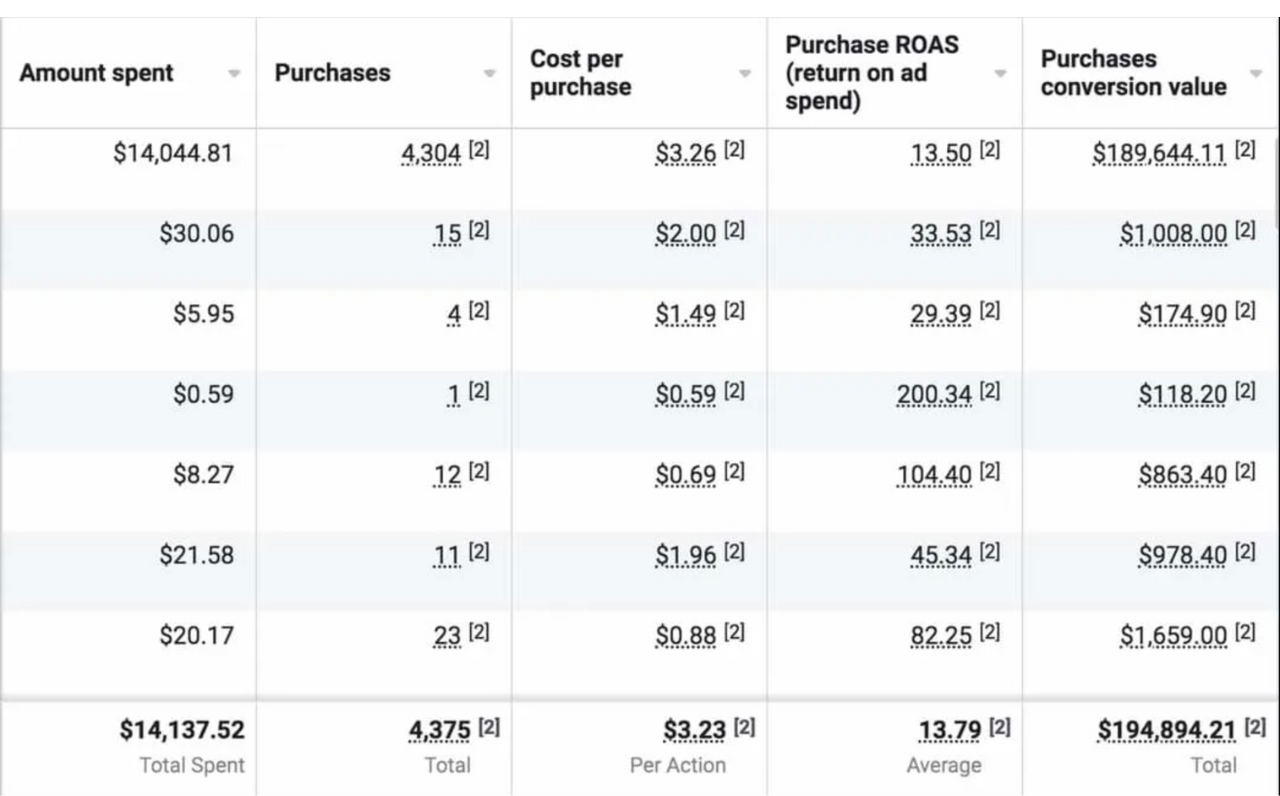Open the Purchases column dropdown arrow
The height and width of the screenshot is (796, 1280).
489,74
